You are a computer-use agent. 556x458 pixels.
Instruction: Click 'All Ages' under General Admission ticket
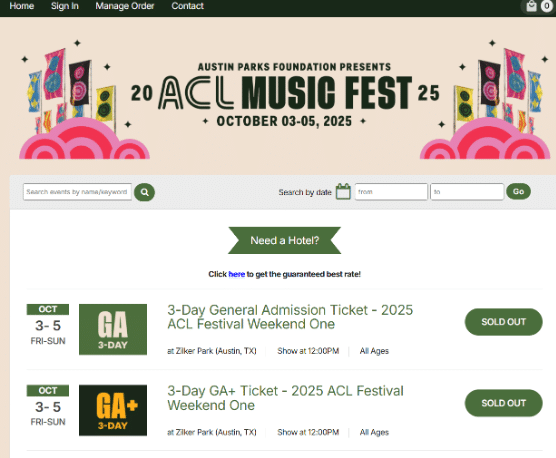click(x=374, y=351)
